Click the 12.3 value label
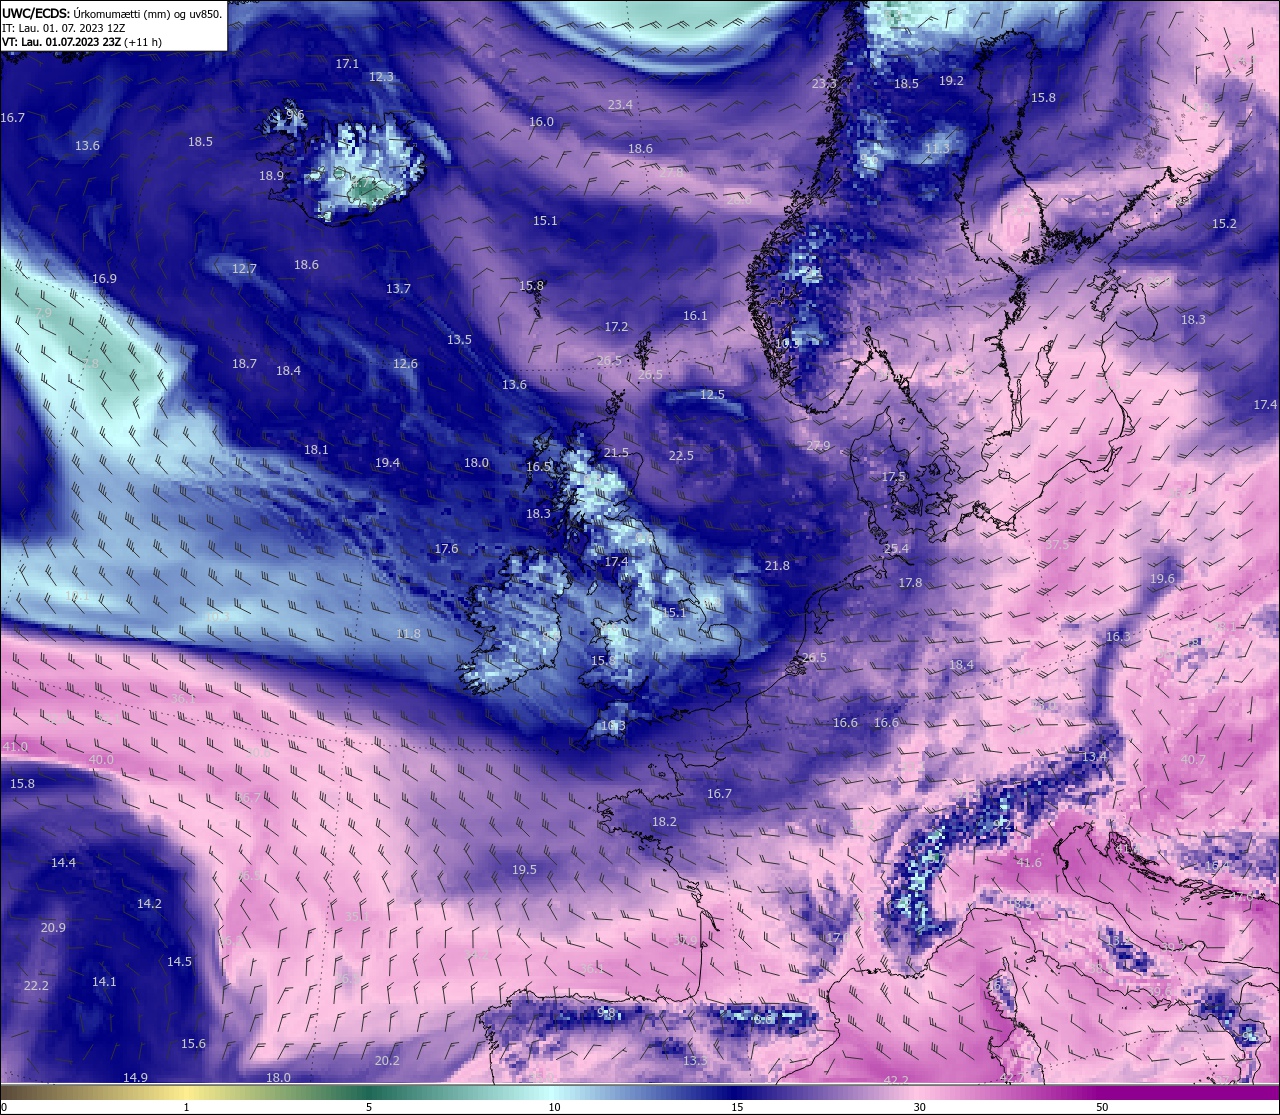Viewport: 1280px width, 1115px height. point(381,77)
